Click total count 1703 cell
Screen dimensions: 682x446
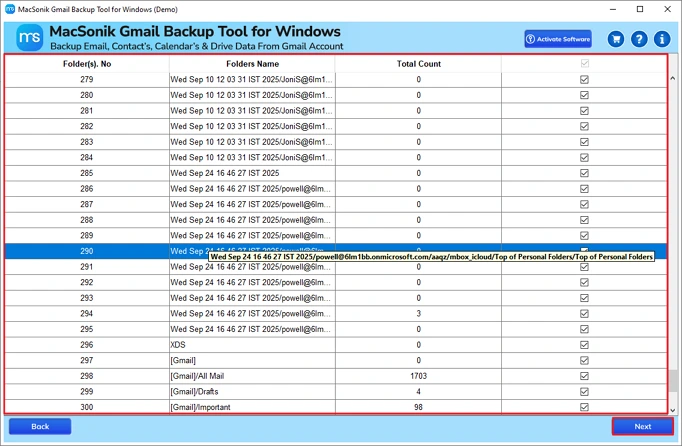tap(418, 376)
